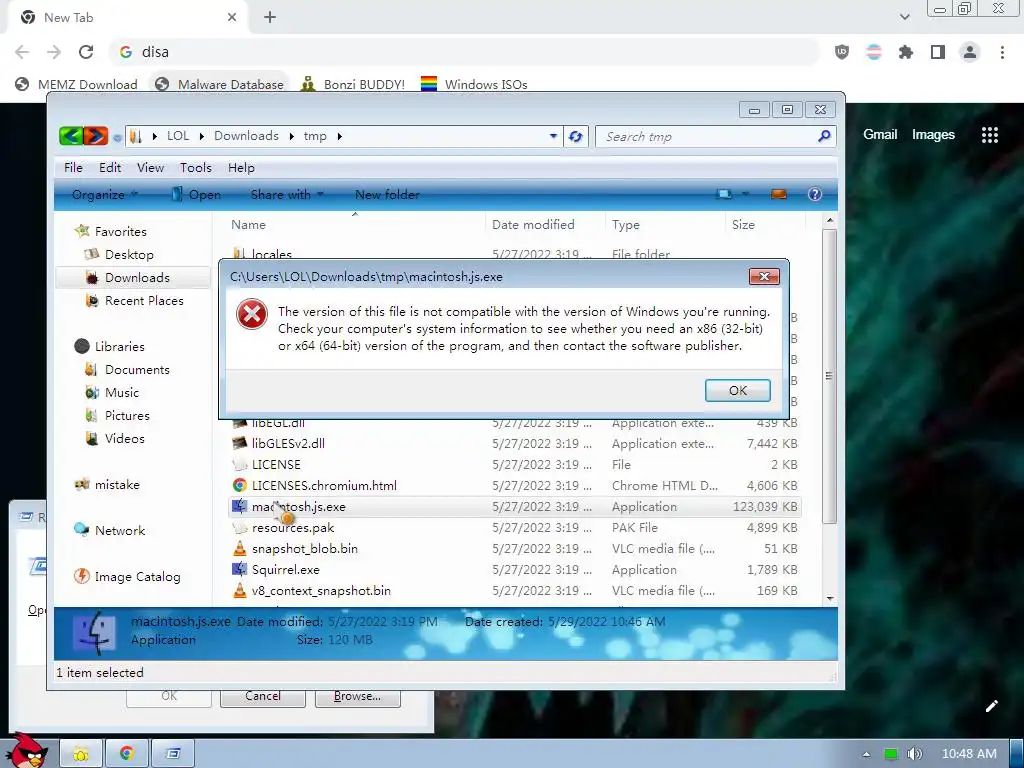Open Chrome from the taskbar
1024x768 pixels.
(127, 754)
